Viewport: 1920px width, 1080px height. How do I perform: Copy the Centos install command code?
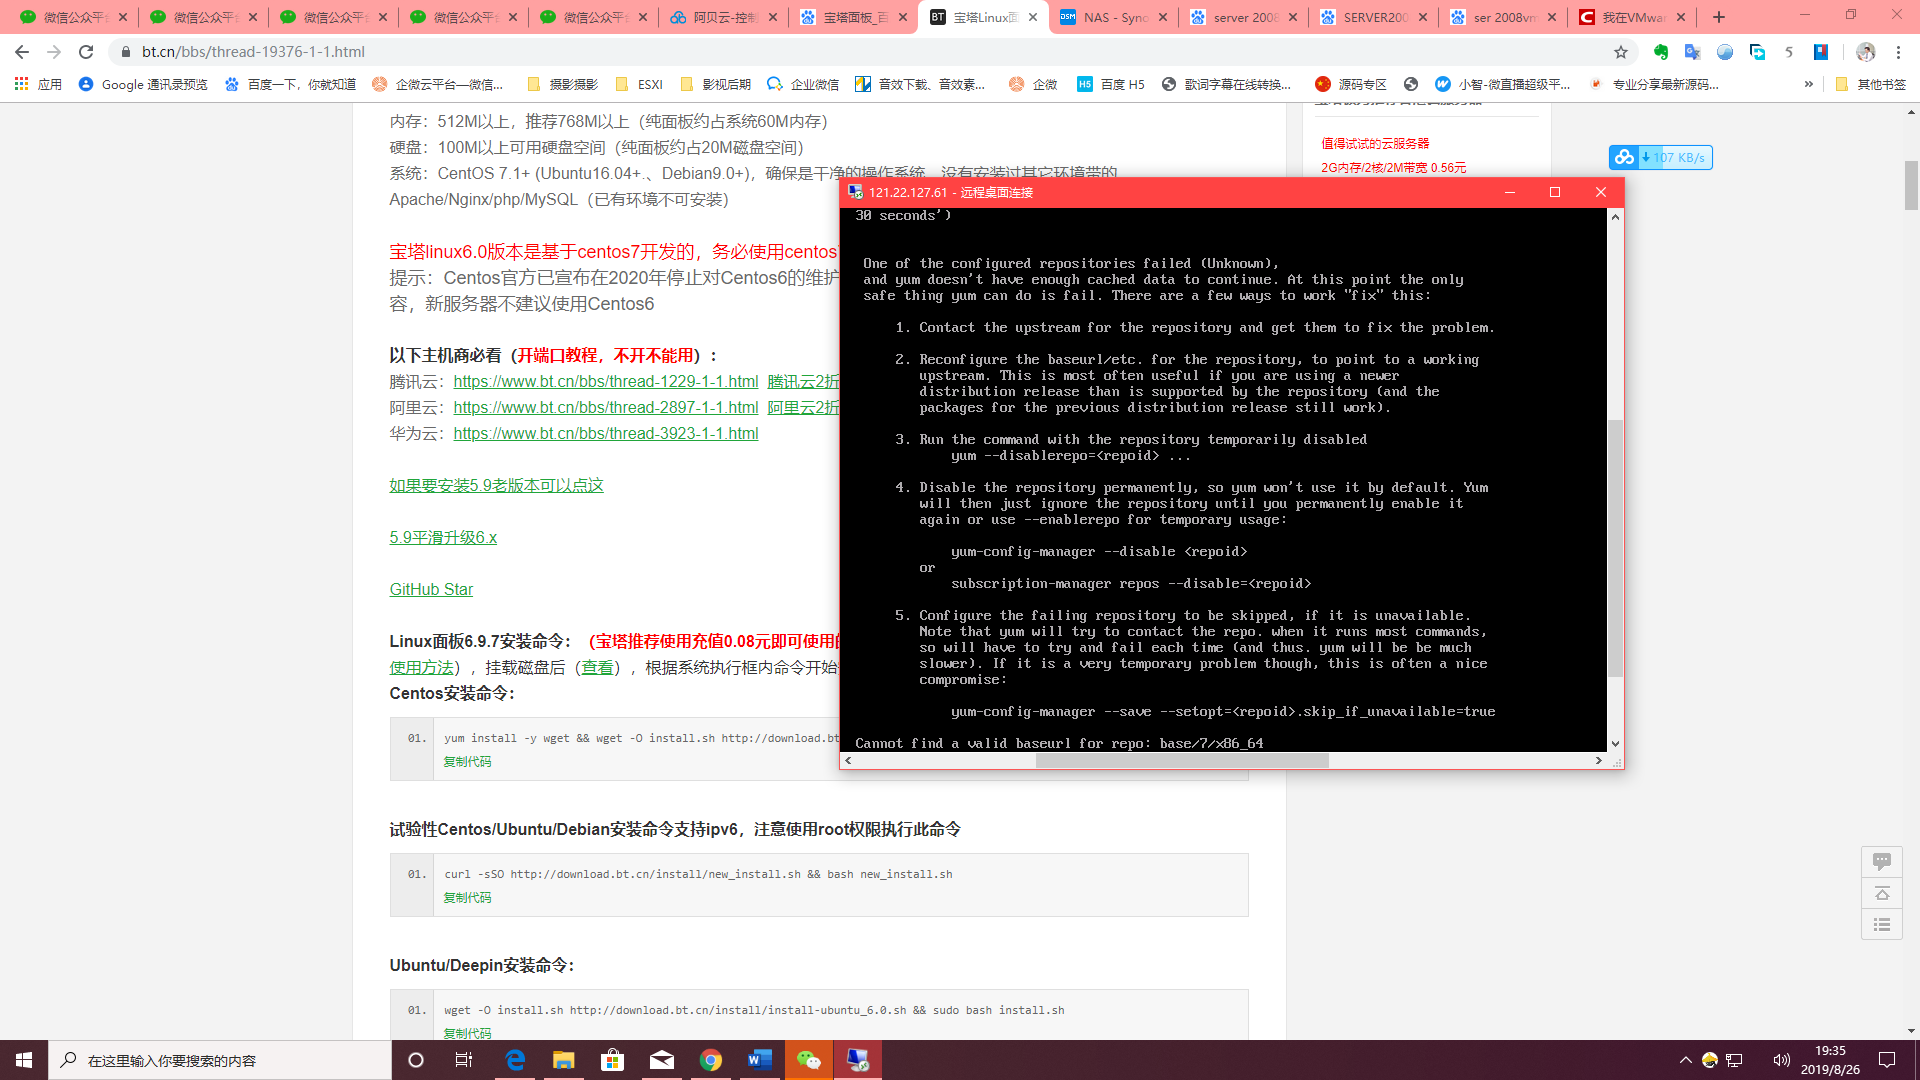pyautogui.click(x=467, y=762)
